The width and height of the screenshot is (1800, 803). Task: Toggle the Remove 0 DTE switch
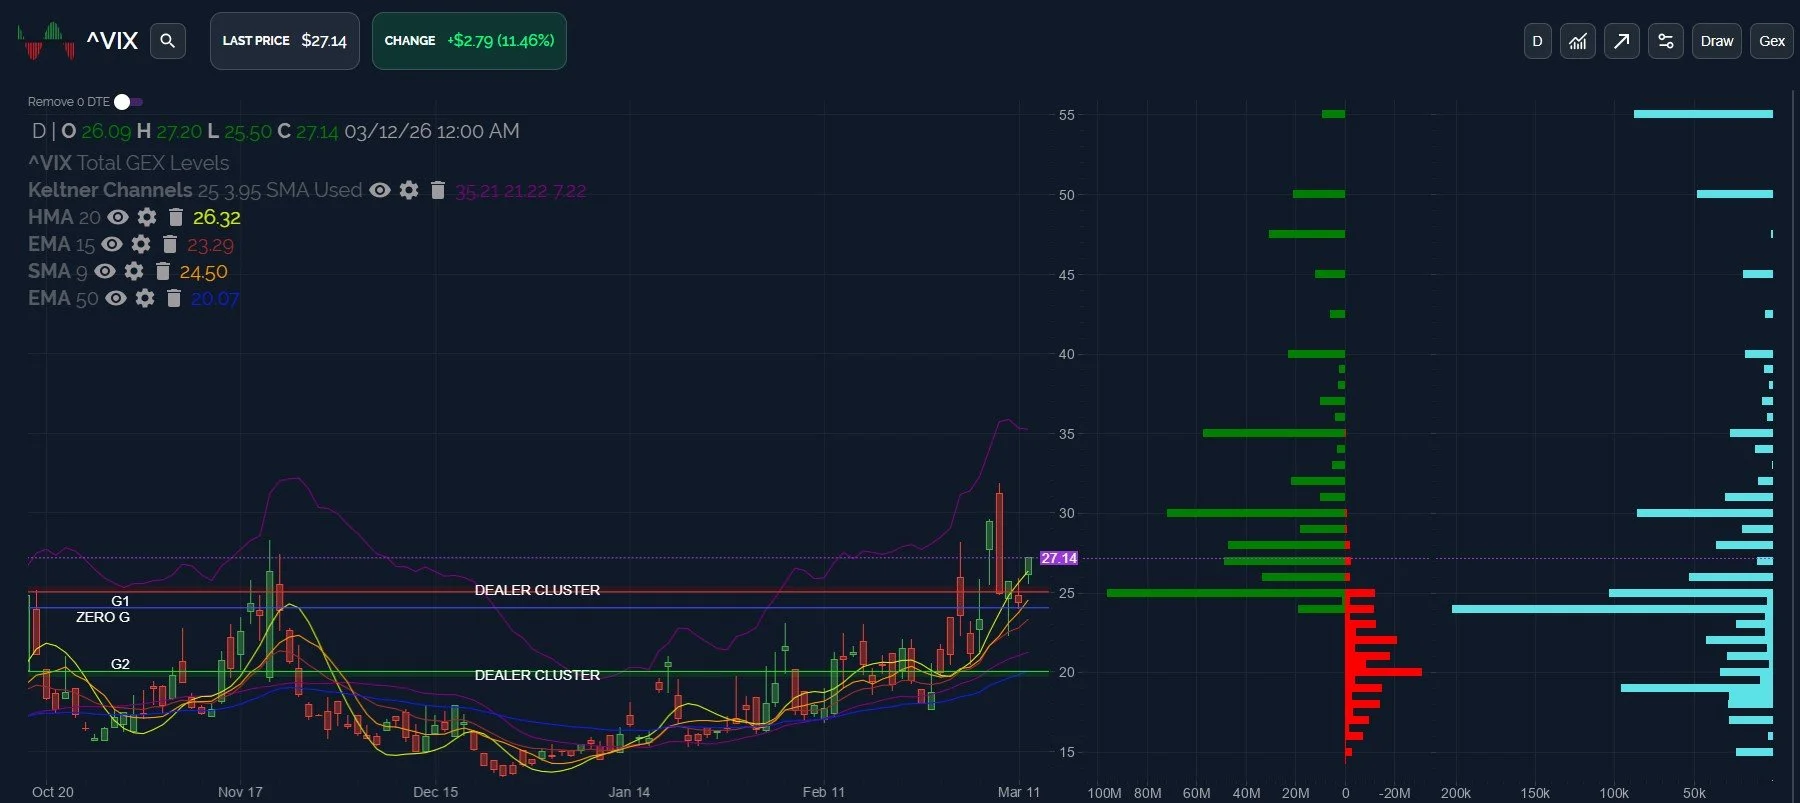point(128,102)
